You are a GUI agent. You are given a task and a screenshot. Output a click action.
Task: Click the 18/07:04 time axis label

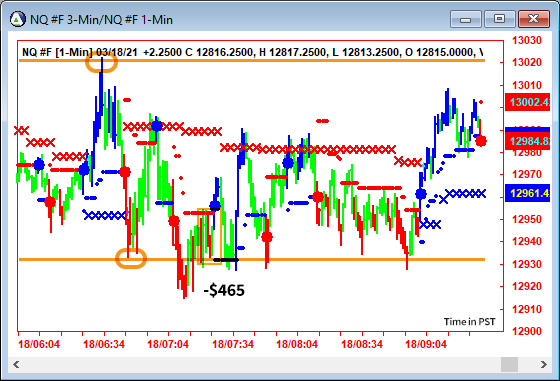pos(168,345)
